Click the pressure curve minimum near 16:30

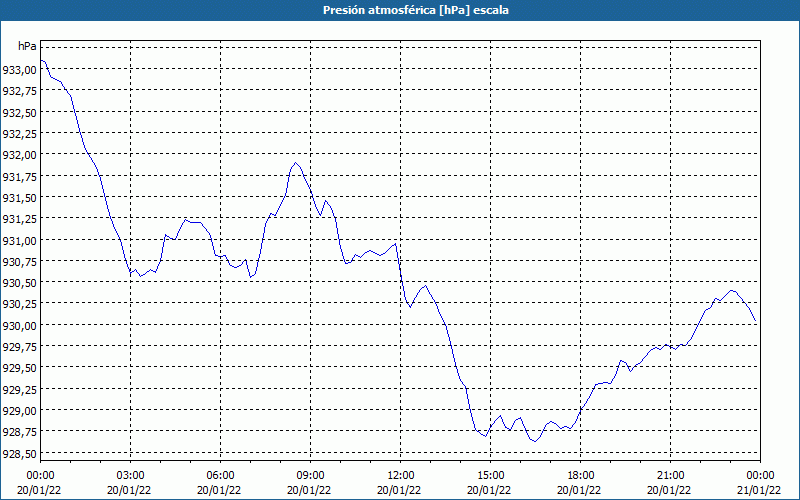535,441
